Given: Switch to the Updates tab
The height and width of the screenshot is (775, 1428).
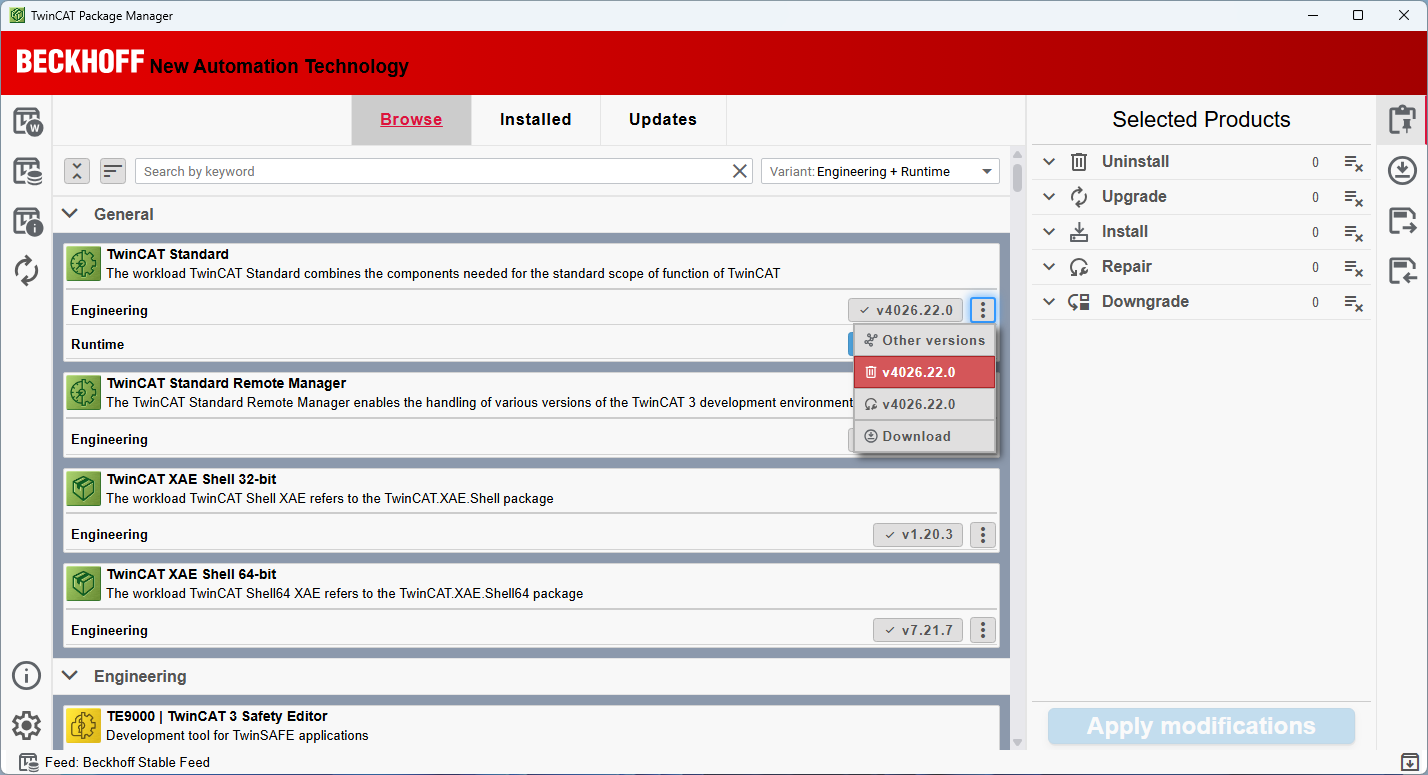Looking at the screenshot, I should coord(662,120).
